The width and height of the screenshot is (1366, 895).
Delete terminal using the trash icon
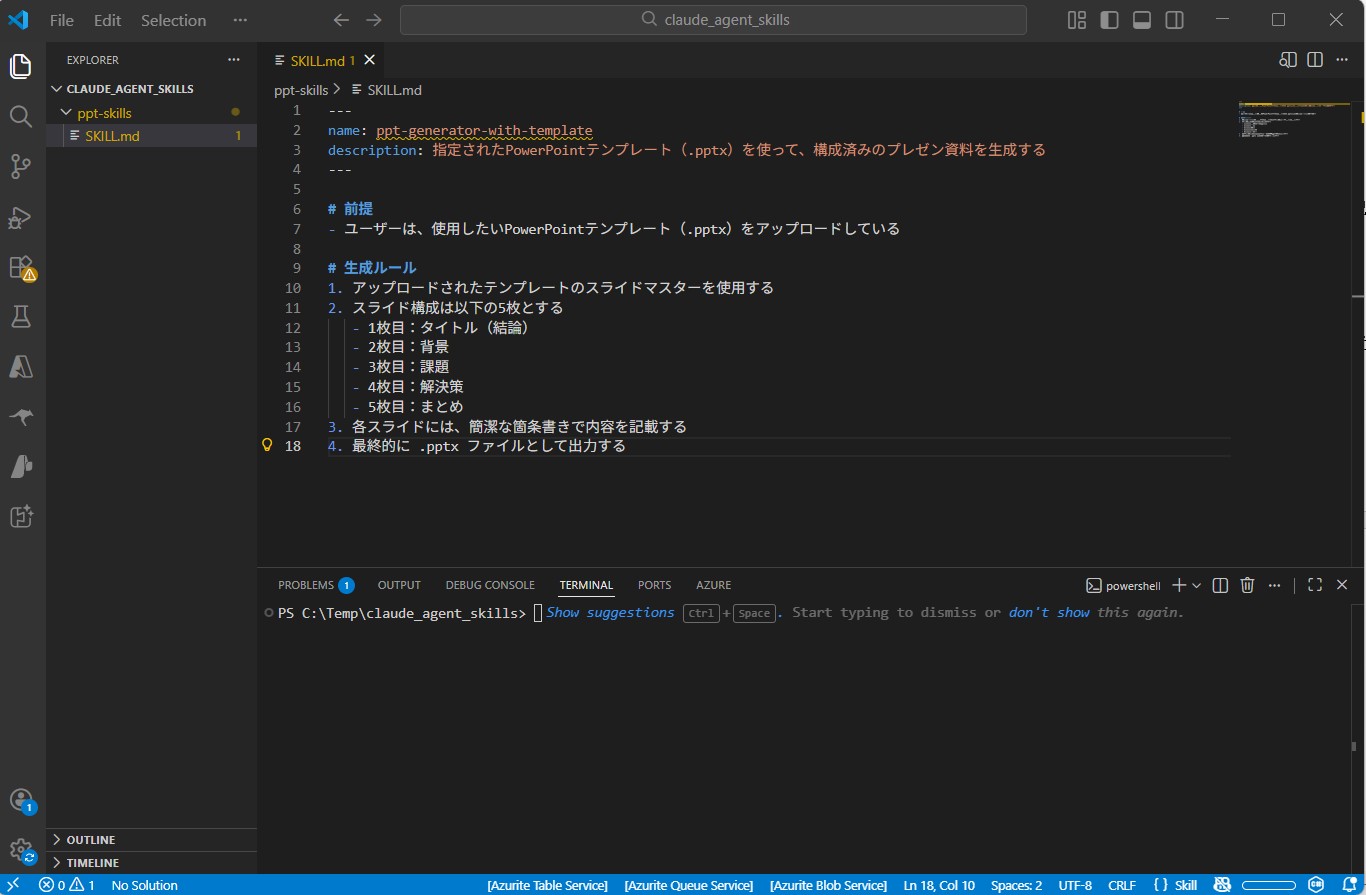click(1247, 585)
